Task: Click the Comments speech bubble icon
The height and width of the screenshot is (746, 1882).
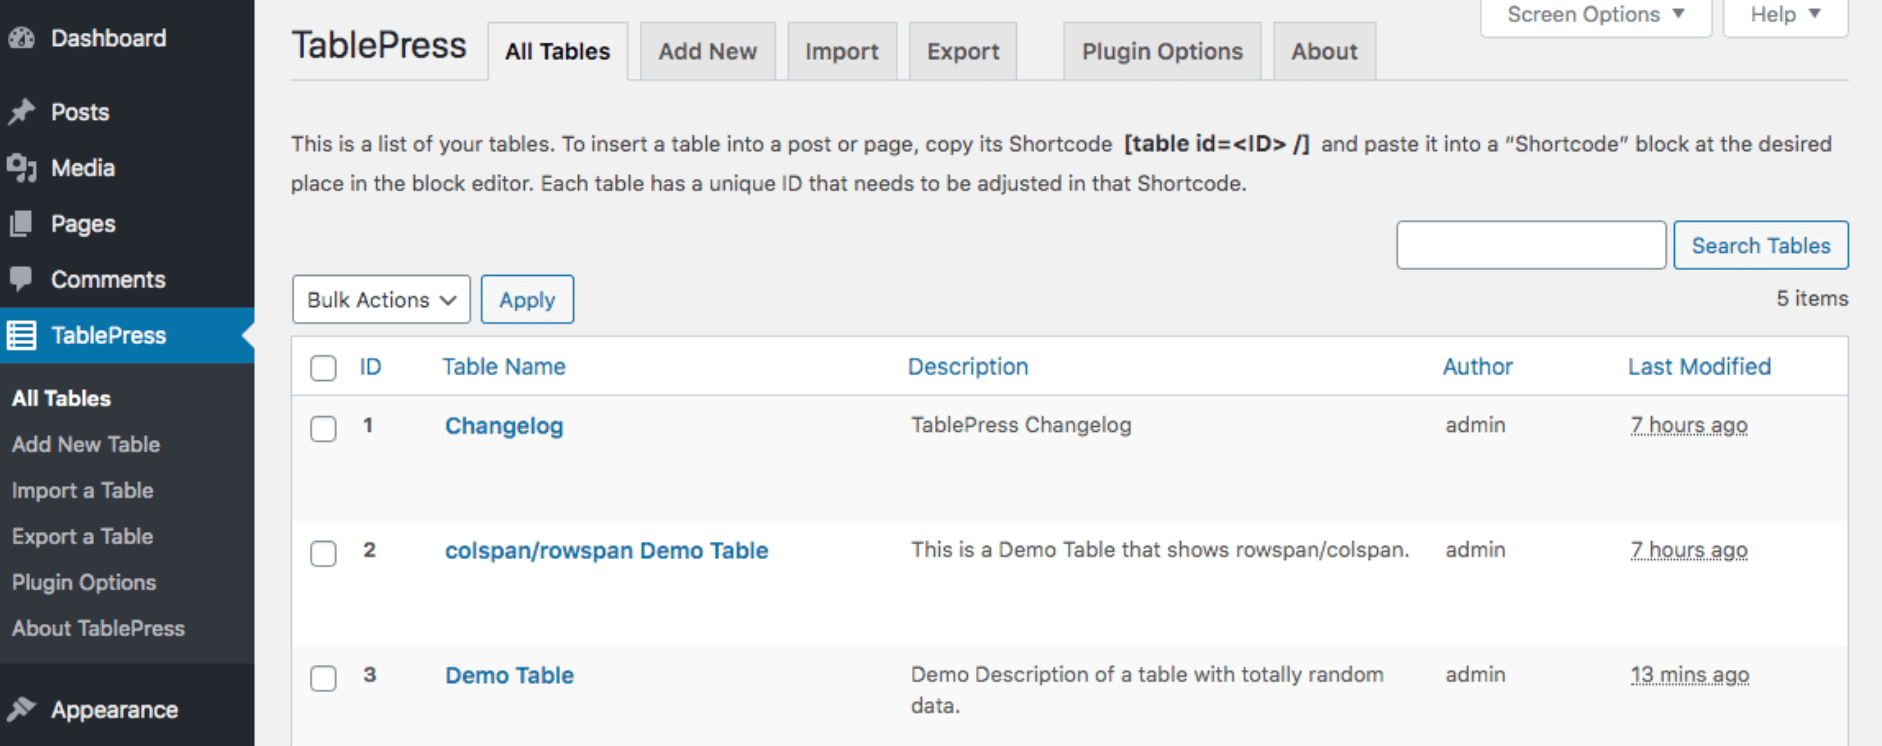Action: (x=22, y=279)
